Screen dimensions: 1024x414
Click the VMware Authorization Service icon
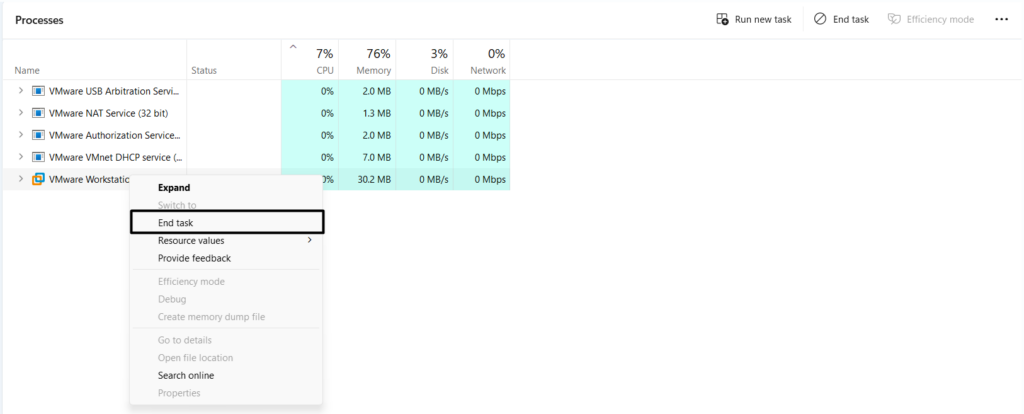[38, 135]
